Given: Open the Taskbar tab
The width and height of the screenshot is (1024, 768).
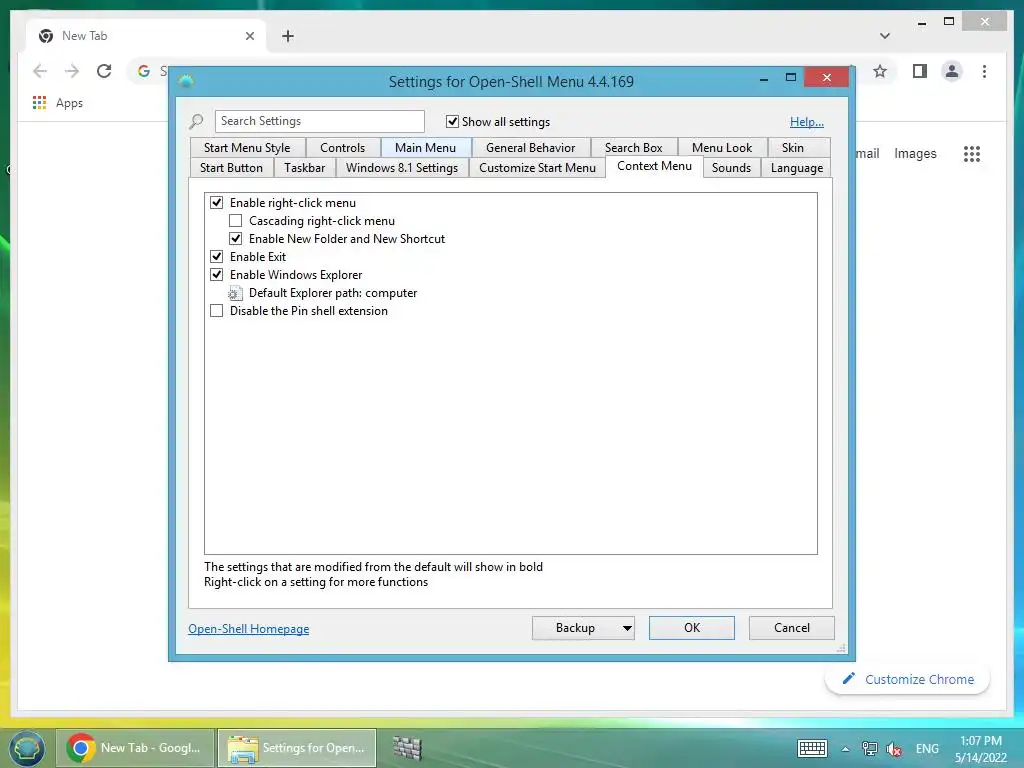Looking at the screenshot, I should coord(304,168).
